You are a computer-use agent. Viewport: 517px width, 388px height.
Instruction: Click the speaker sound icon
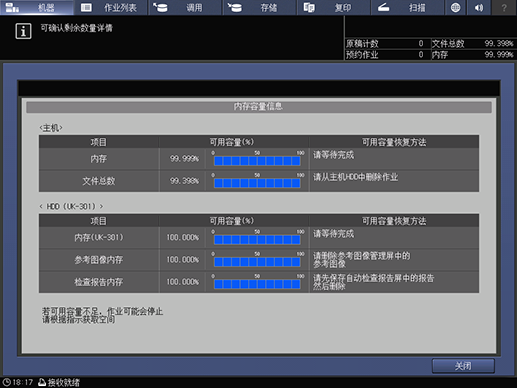point(479,7)
